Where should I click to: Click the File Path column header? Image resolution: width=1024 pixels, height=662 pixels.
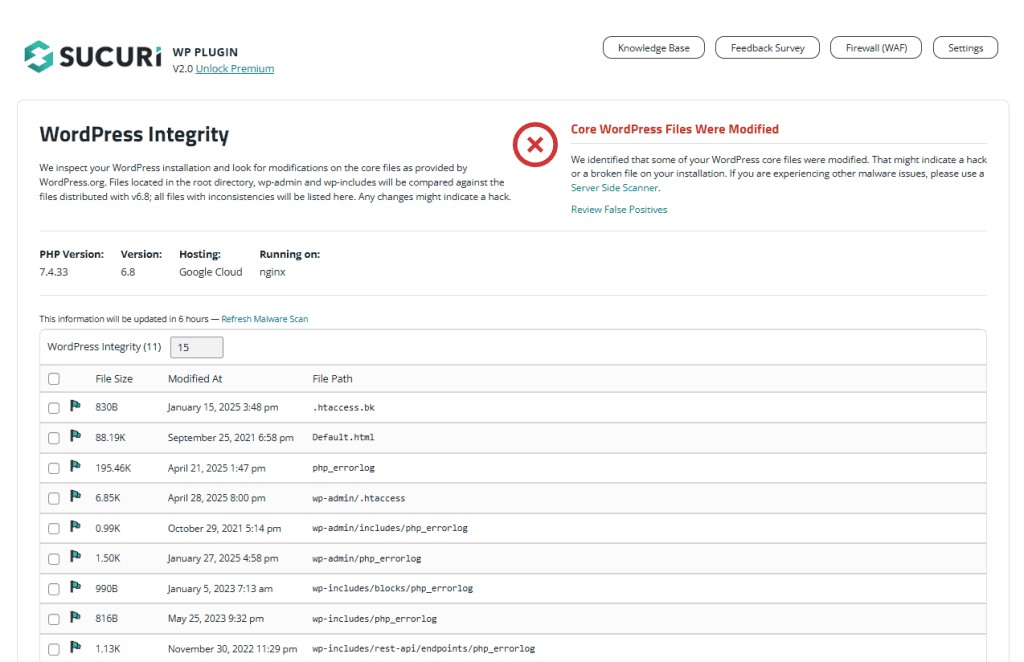(x=332, y=379)
